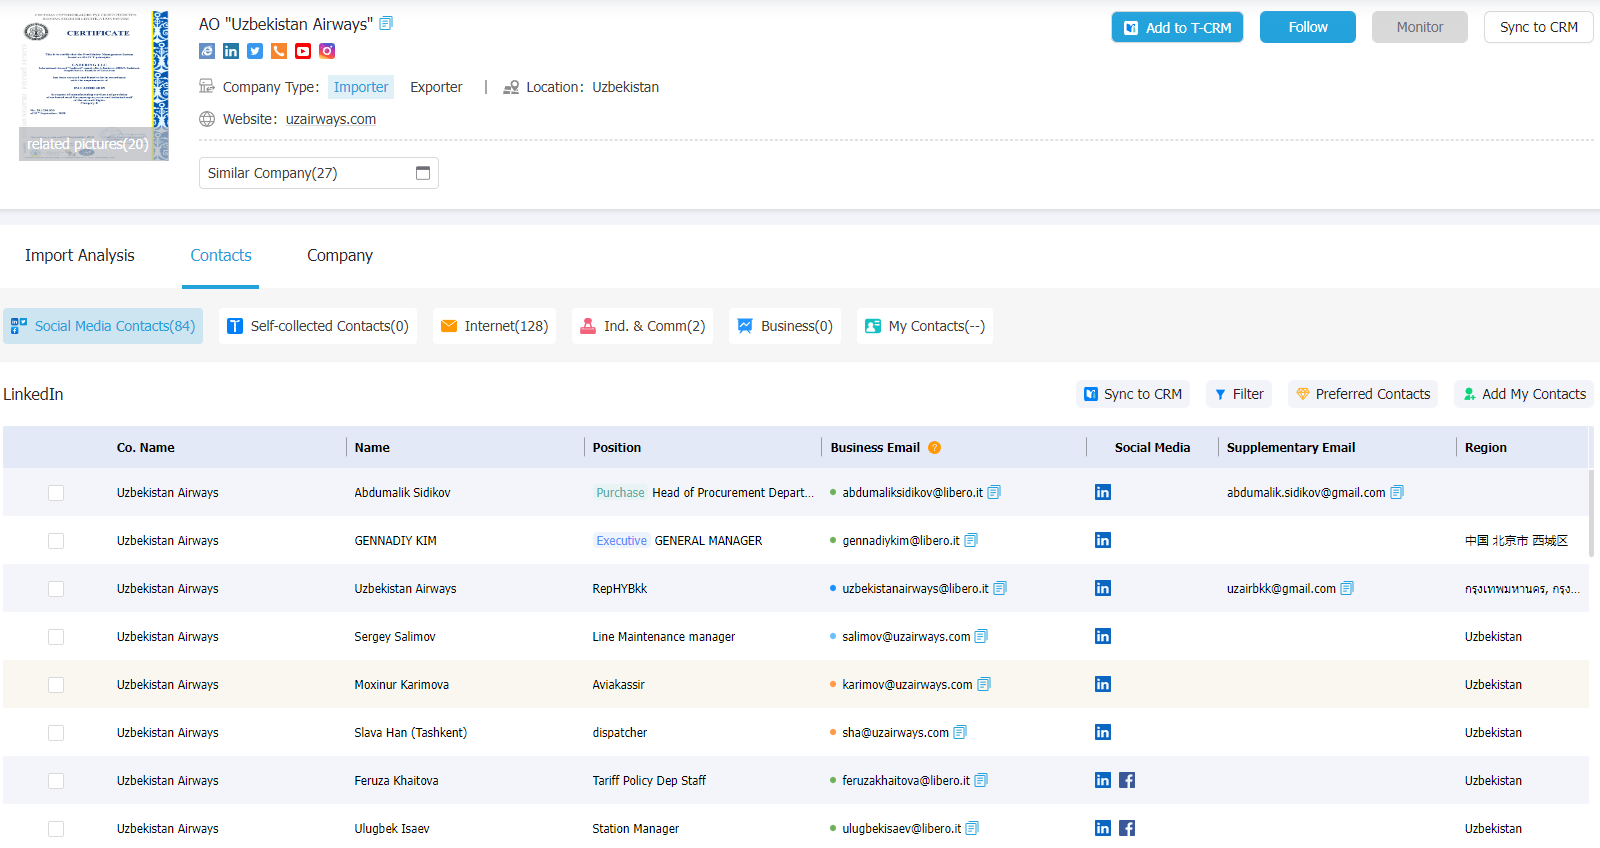
Task: Copy email sha@uzairways.com
Action: coord(960,732)
